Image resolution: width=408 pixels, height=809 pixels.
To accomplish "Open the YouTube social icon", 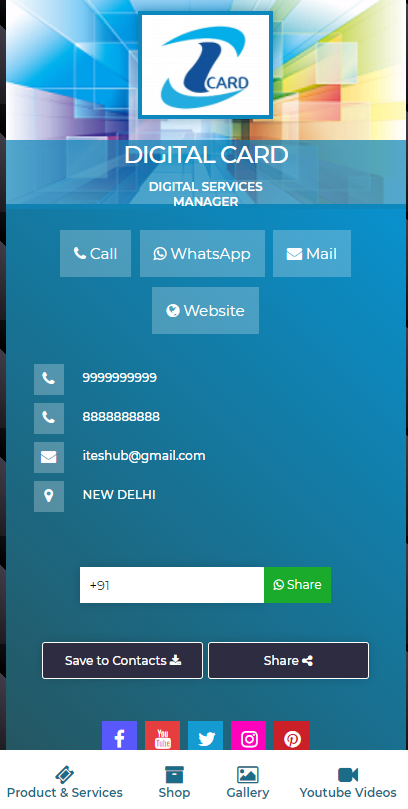I will (x=162, y=736).
